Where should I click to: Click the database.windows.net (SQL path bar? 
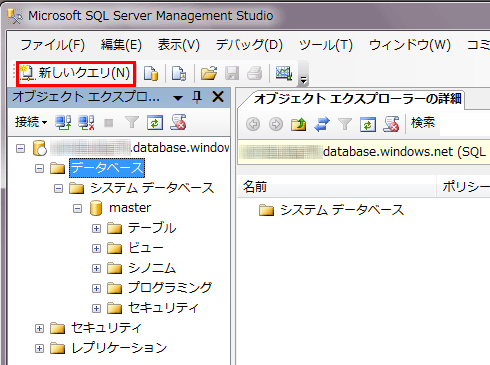tap(364, 152)
